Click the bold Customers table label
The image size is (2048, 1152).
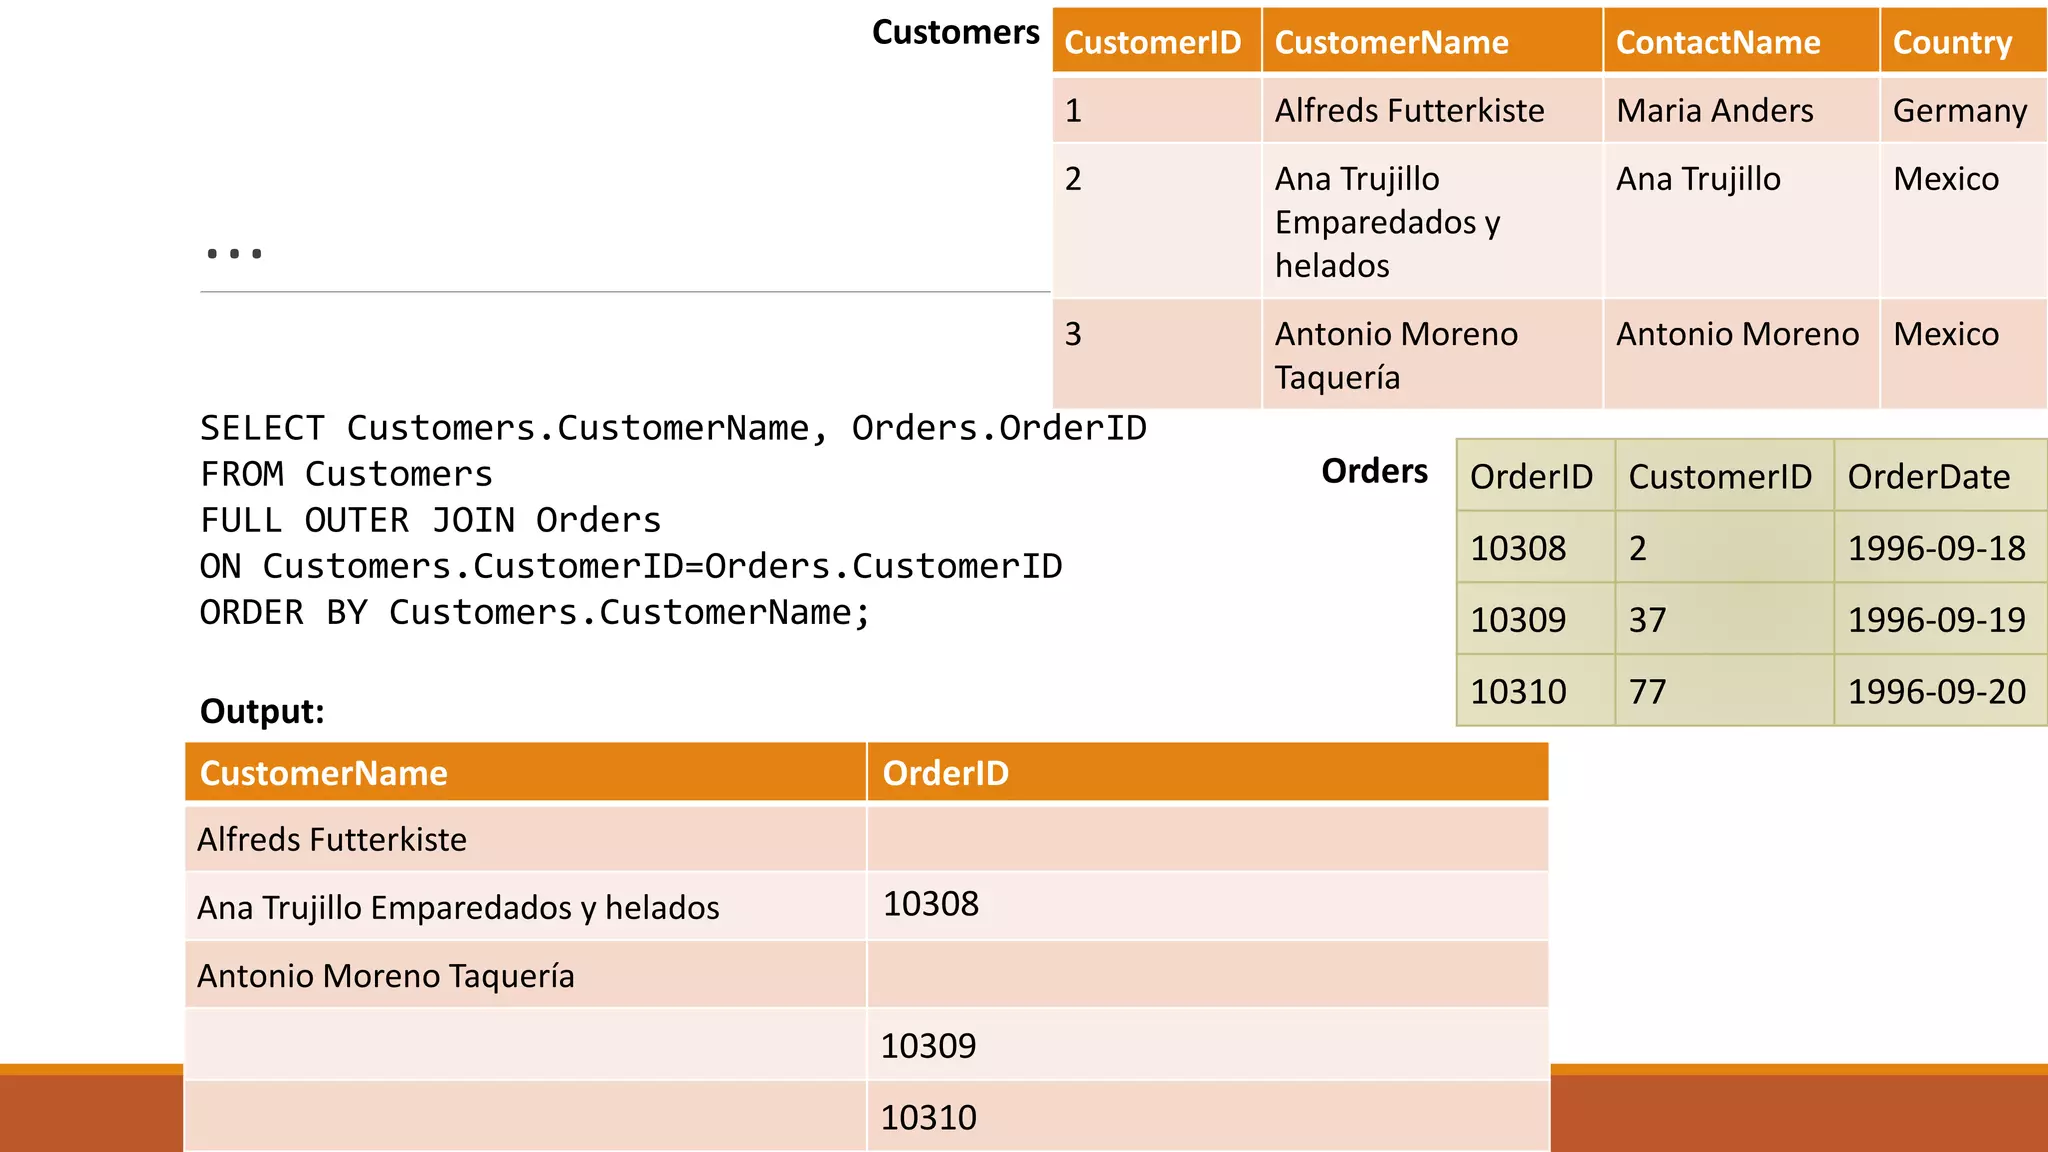click(955, 32)
